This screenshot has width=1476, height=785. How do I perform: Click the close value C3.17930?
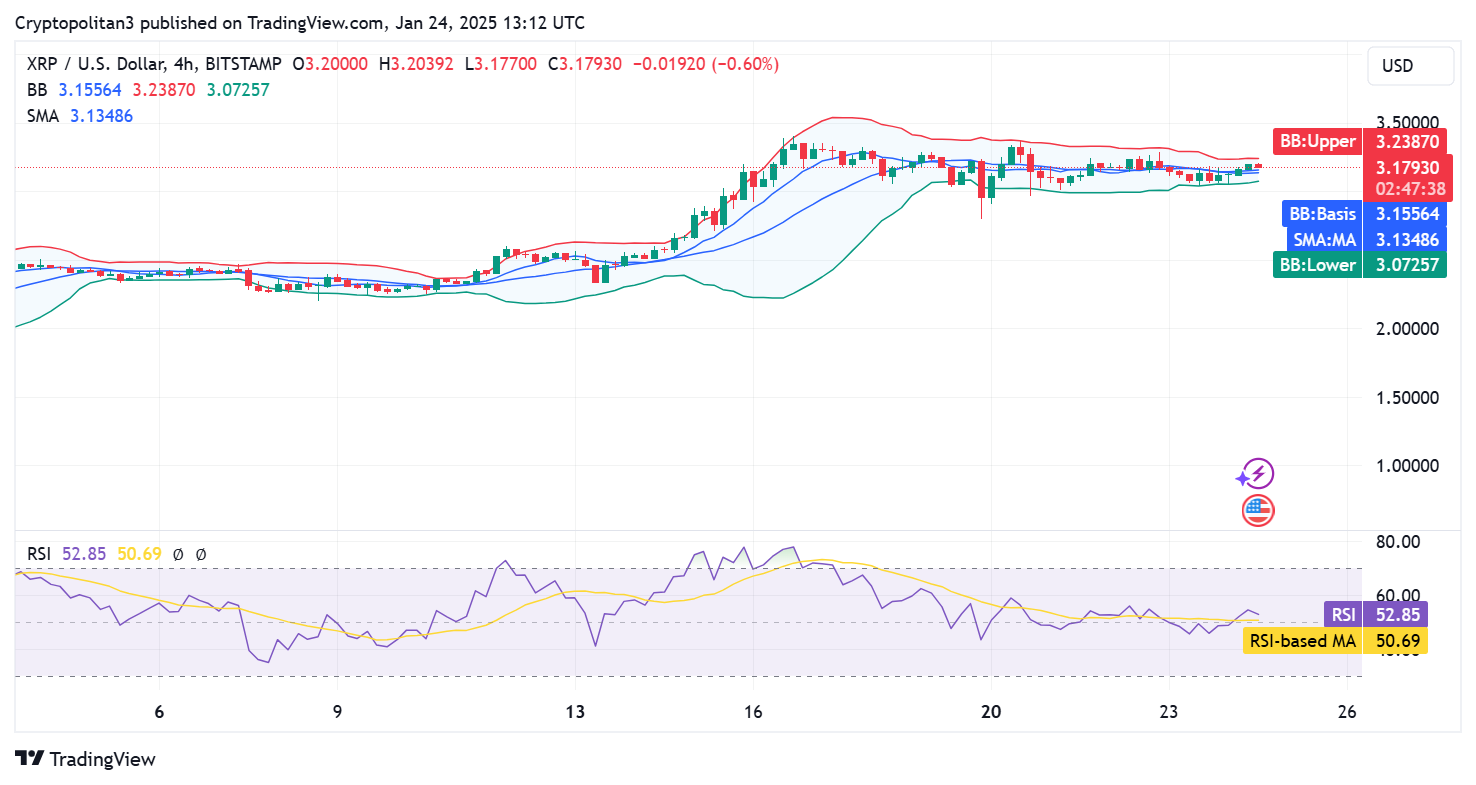click(x=584, y=64)
